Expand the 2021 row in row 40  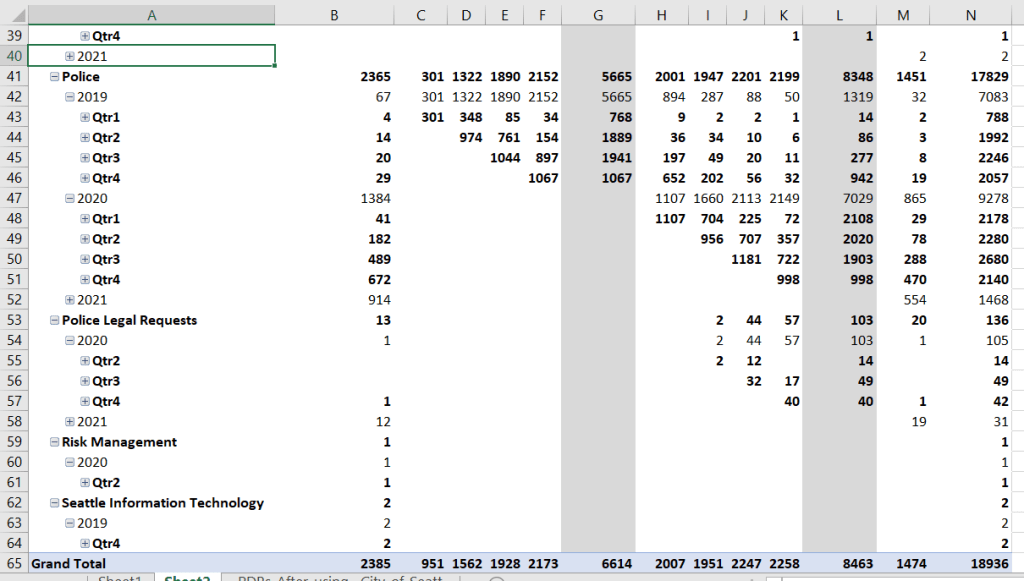click(x=70, y=56)
